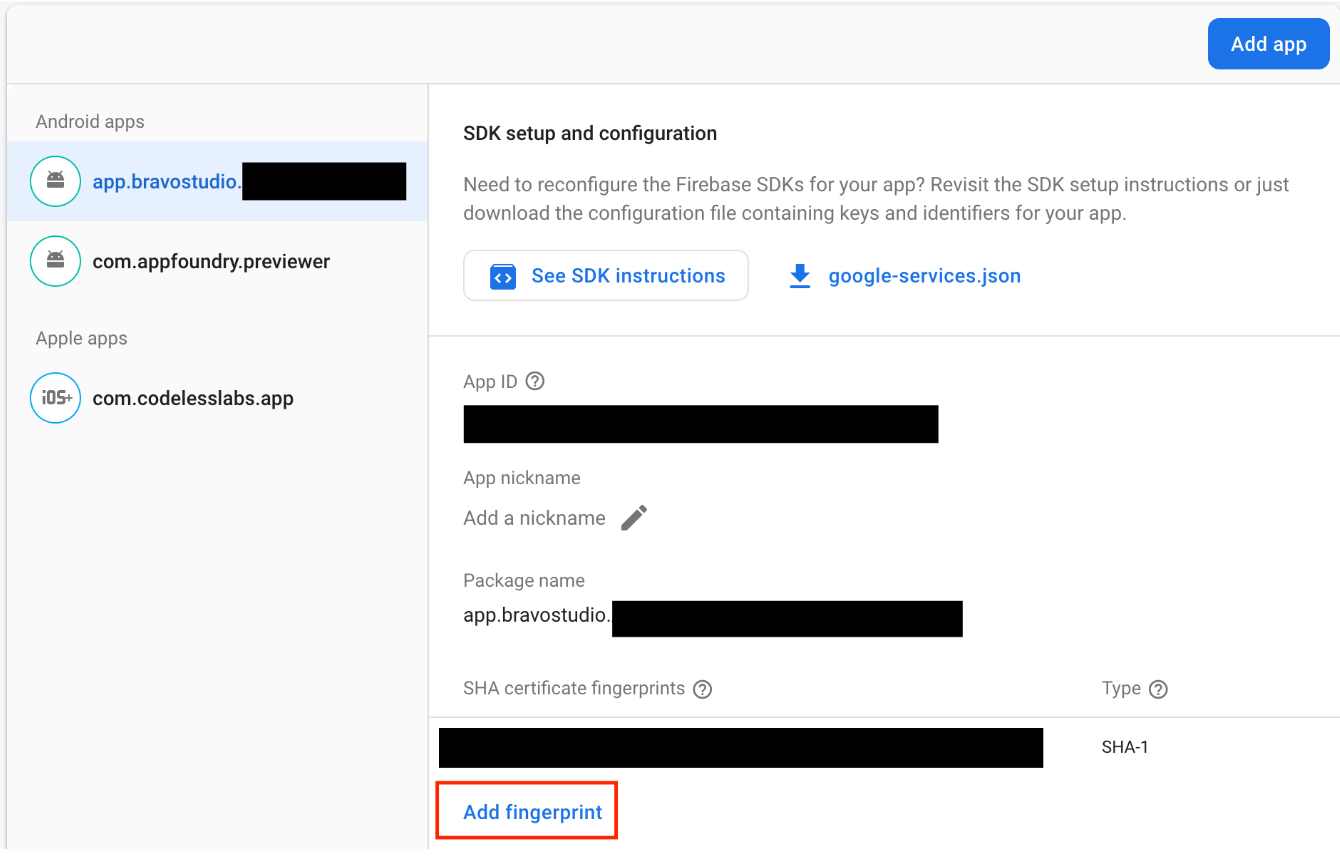Open the com.appfoundry.previewer app entry
Image resolution: width=1340 pixels, height=856 pixels.
(x=211, y=261)
